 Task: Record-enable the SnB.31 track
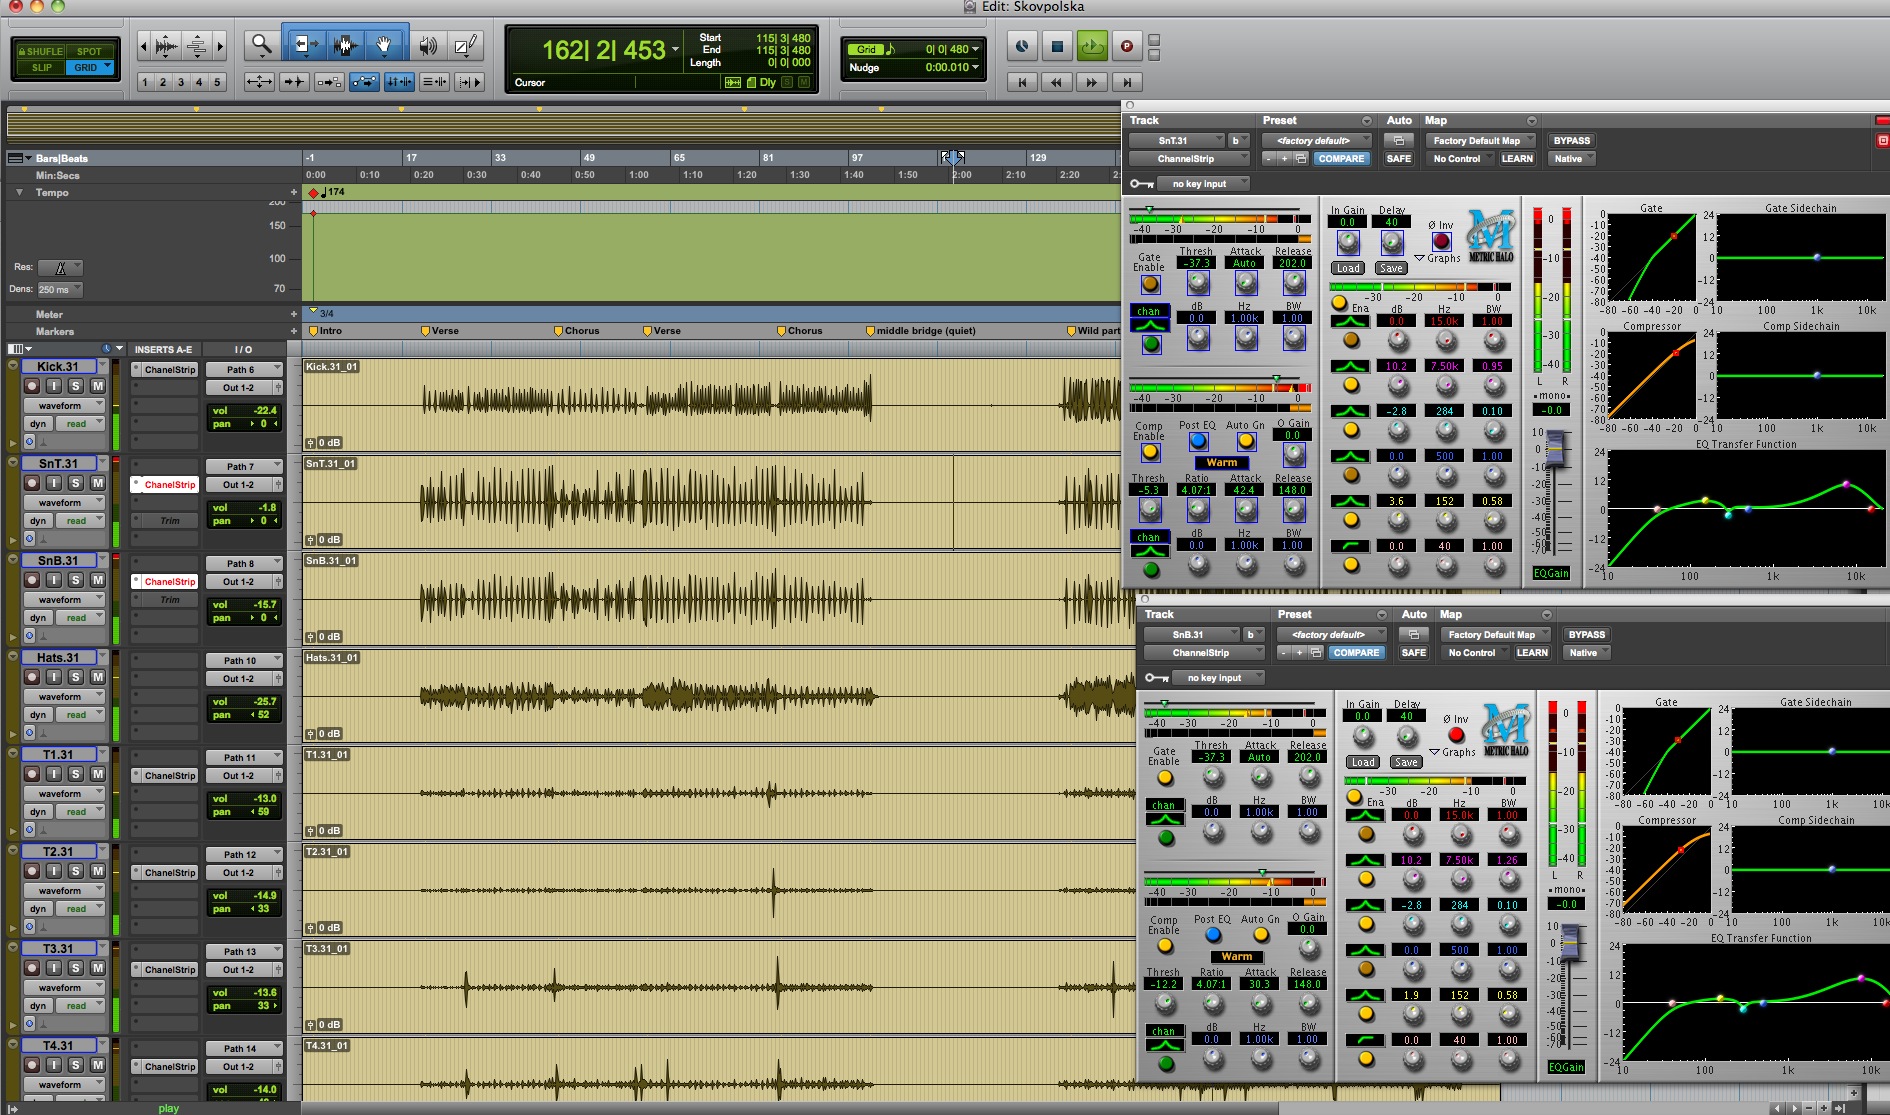pos(32,580)
